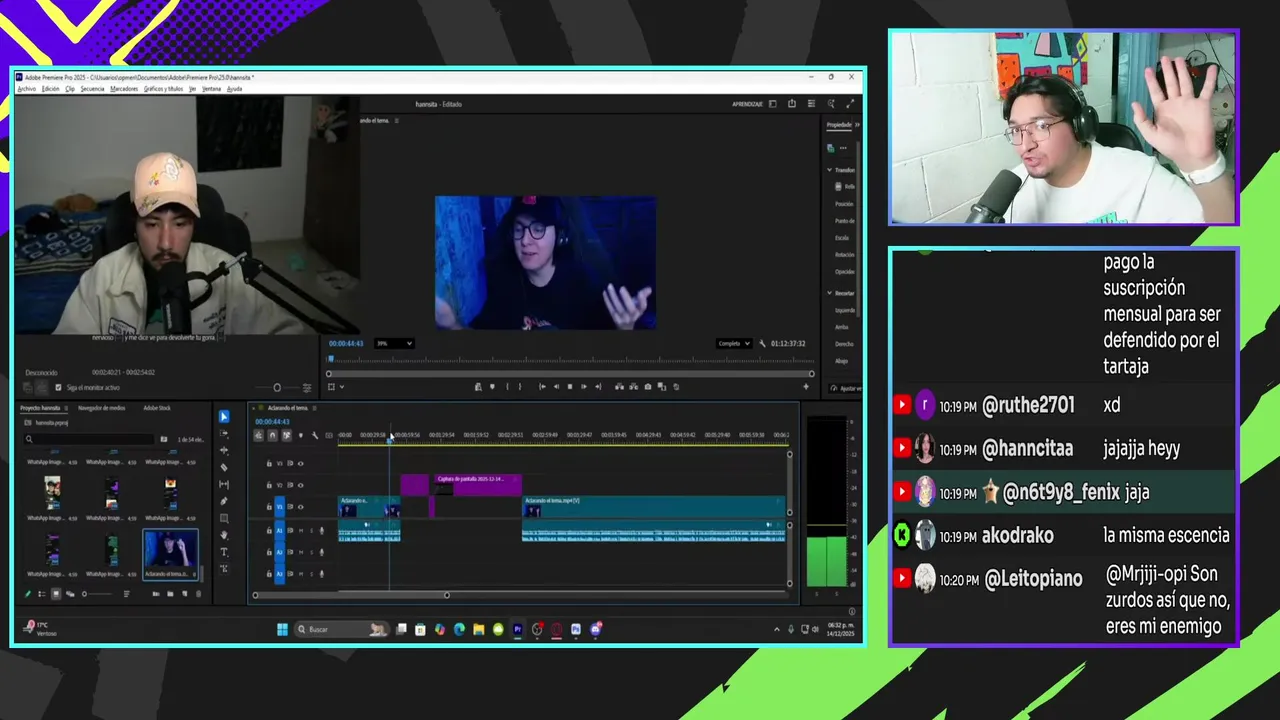This screenshot has width=1280, height=720.
Task: Click the export frame camera icon
Action: (x=647, y=386)
